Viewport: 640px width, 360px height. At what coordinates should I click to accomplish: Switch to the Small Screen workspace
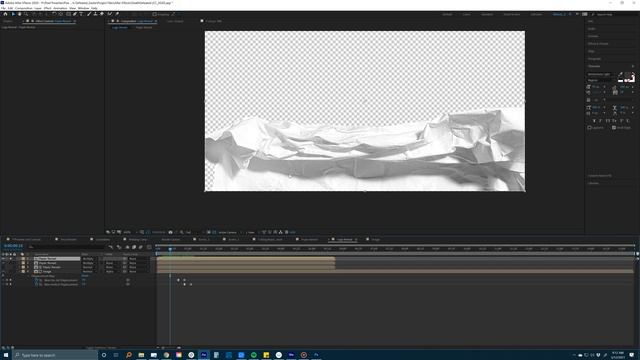pos(511,14)
